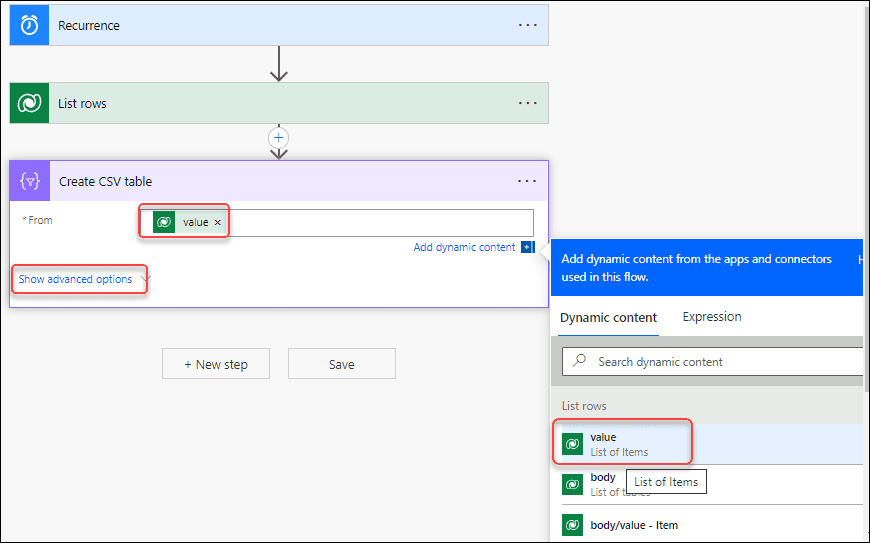Click the search magnifier icon
The width and height of the screenshot is (870, 543).
579,361
